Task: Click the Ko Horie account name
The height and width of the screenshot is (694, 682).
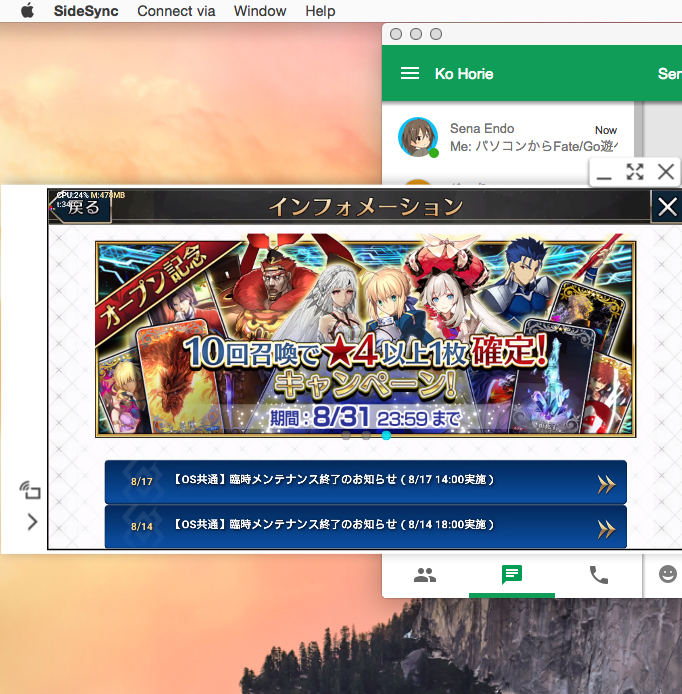Action: click(x=464, y=73)
